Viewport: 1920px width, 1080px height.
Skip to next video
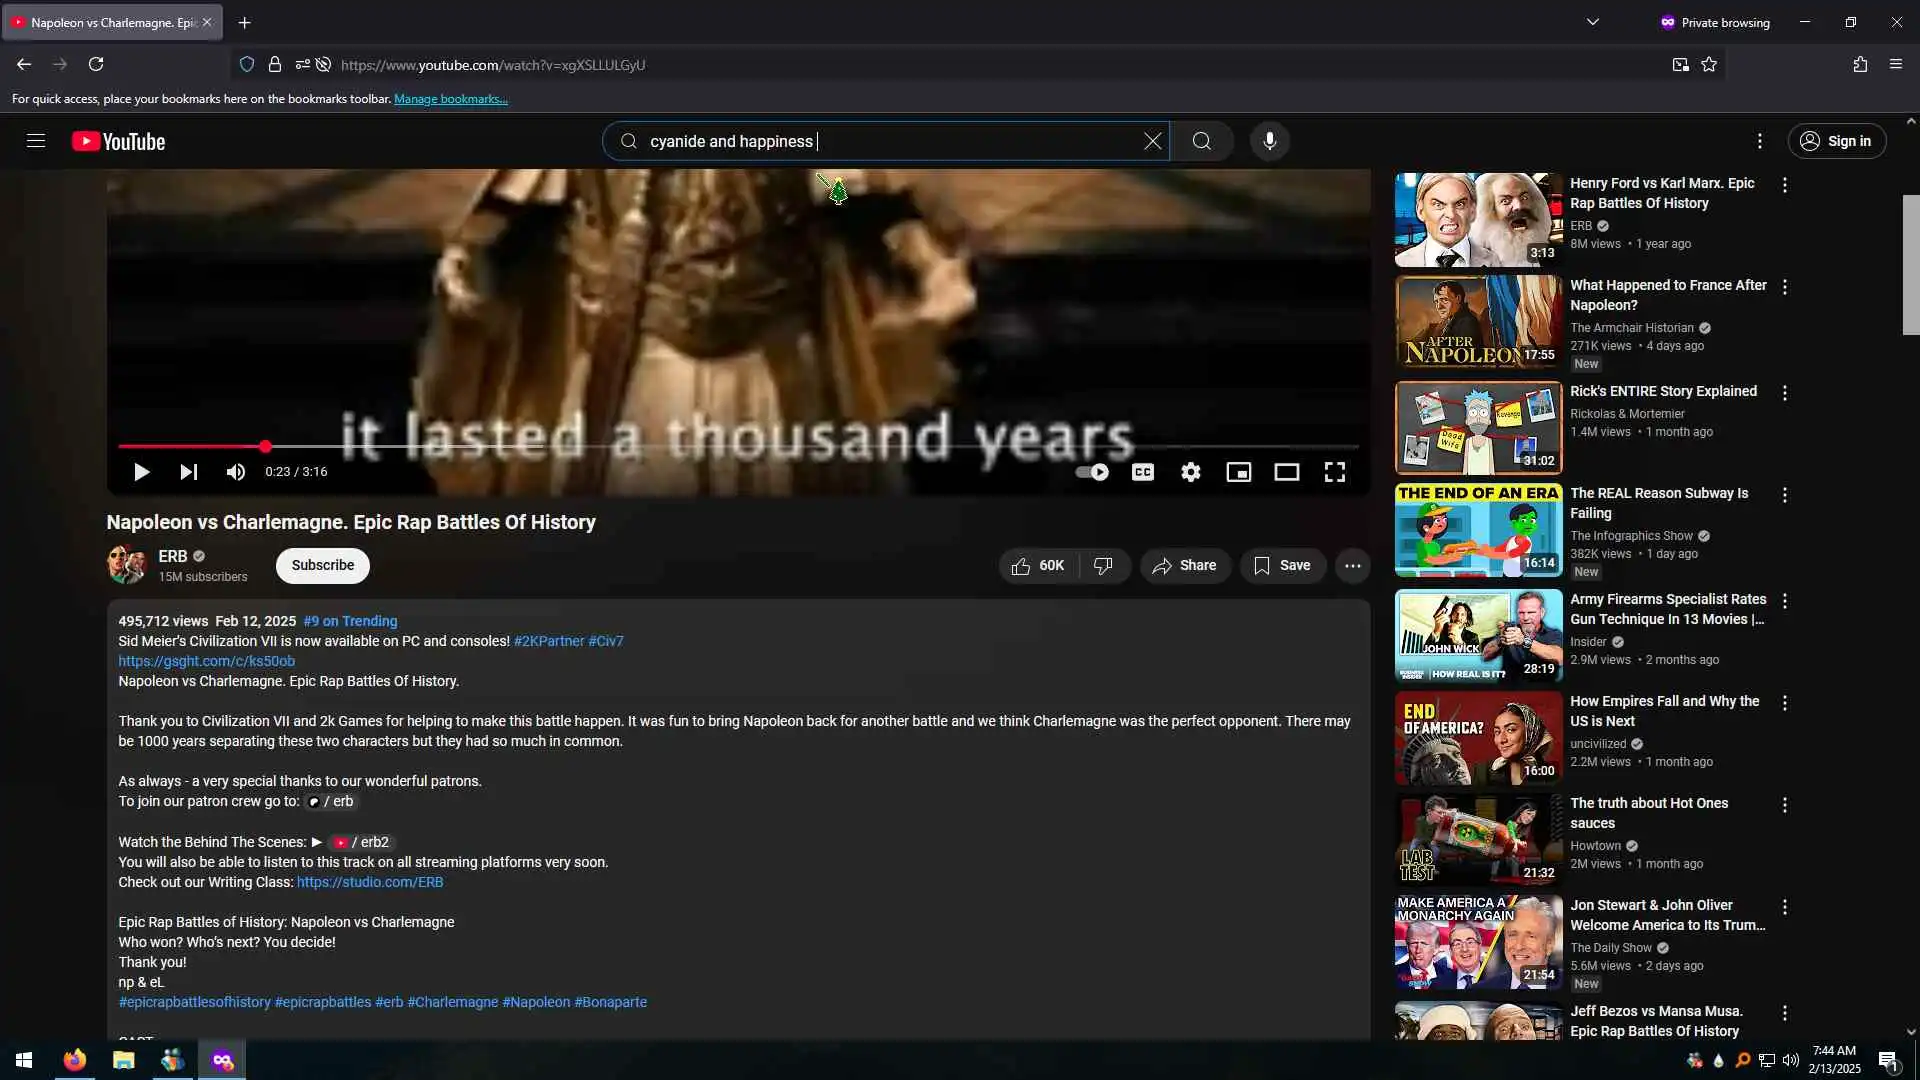tap(188, 472)
